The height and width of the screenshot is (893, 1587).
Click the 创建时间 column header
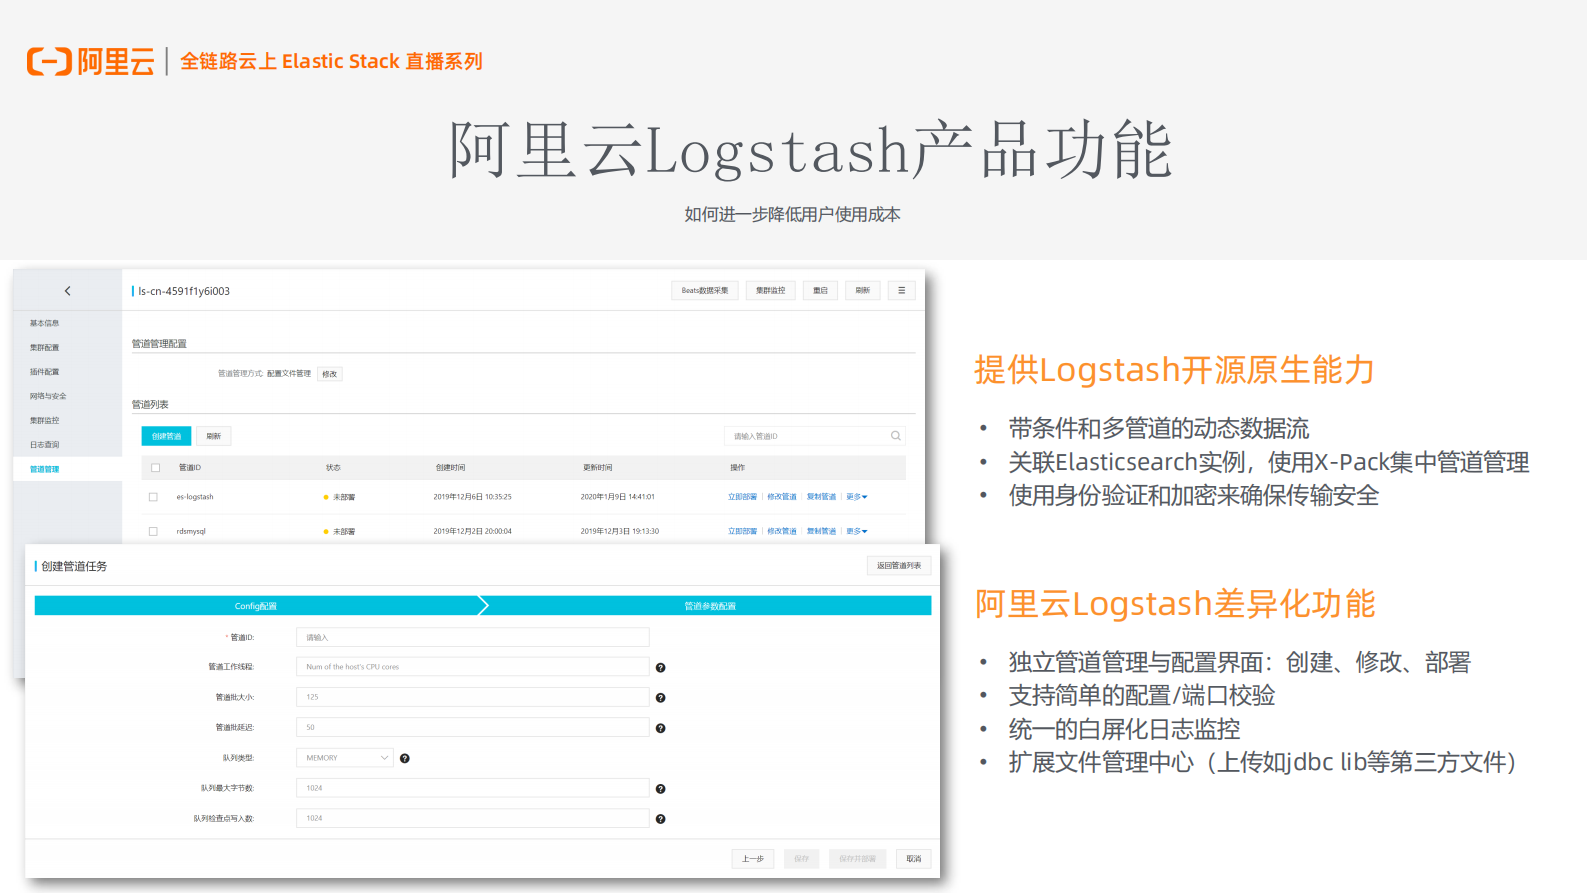point(450,468)
